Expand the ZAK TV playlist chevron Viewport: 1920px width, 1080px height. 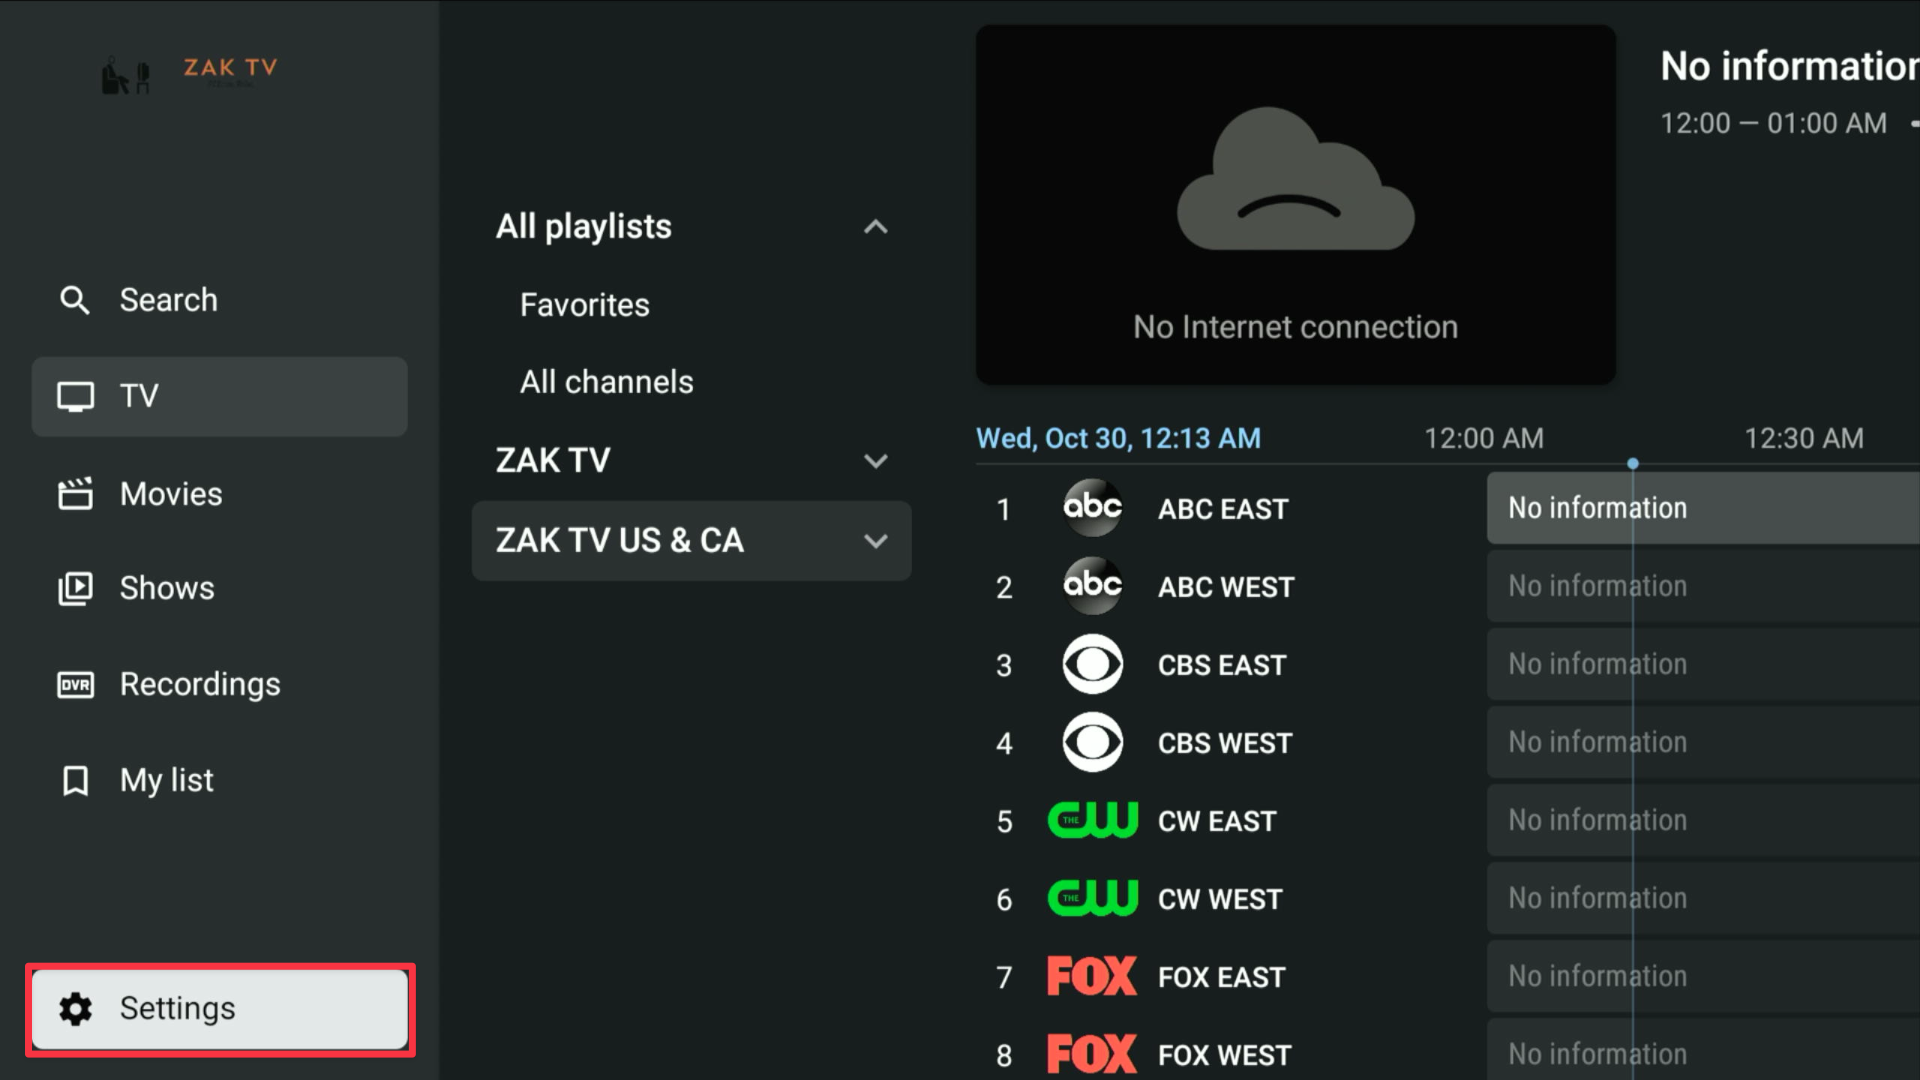click(x=875, y=461)
